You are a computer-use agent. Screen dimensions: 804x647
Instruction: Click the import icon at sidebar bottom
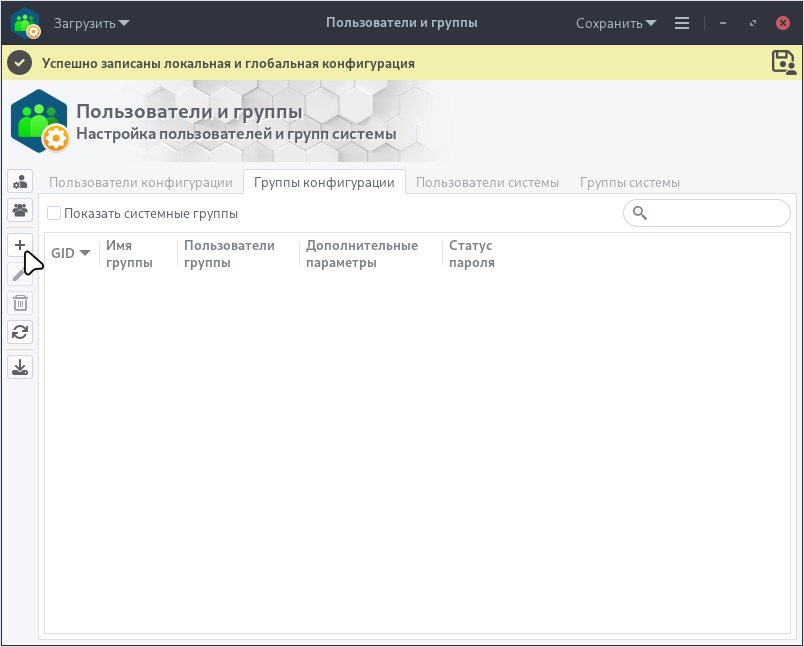(19, 366)
